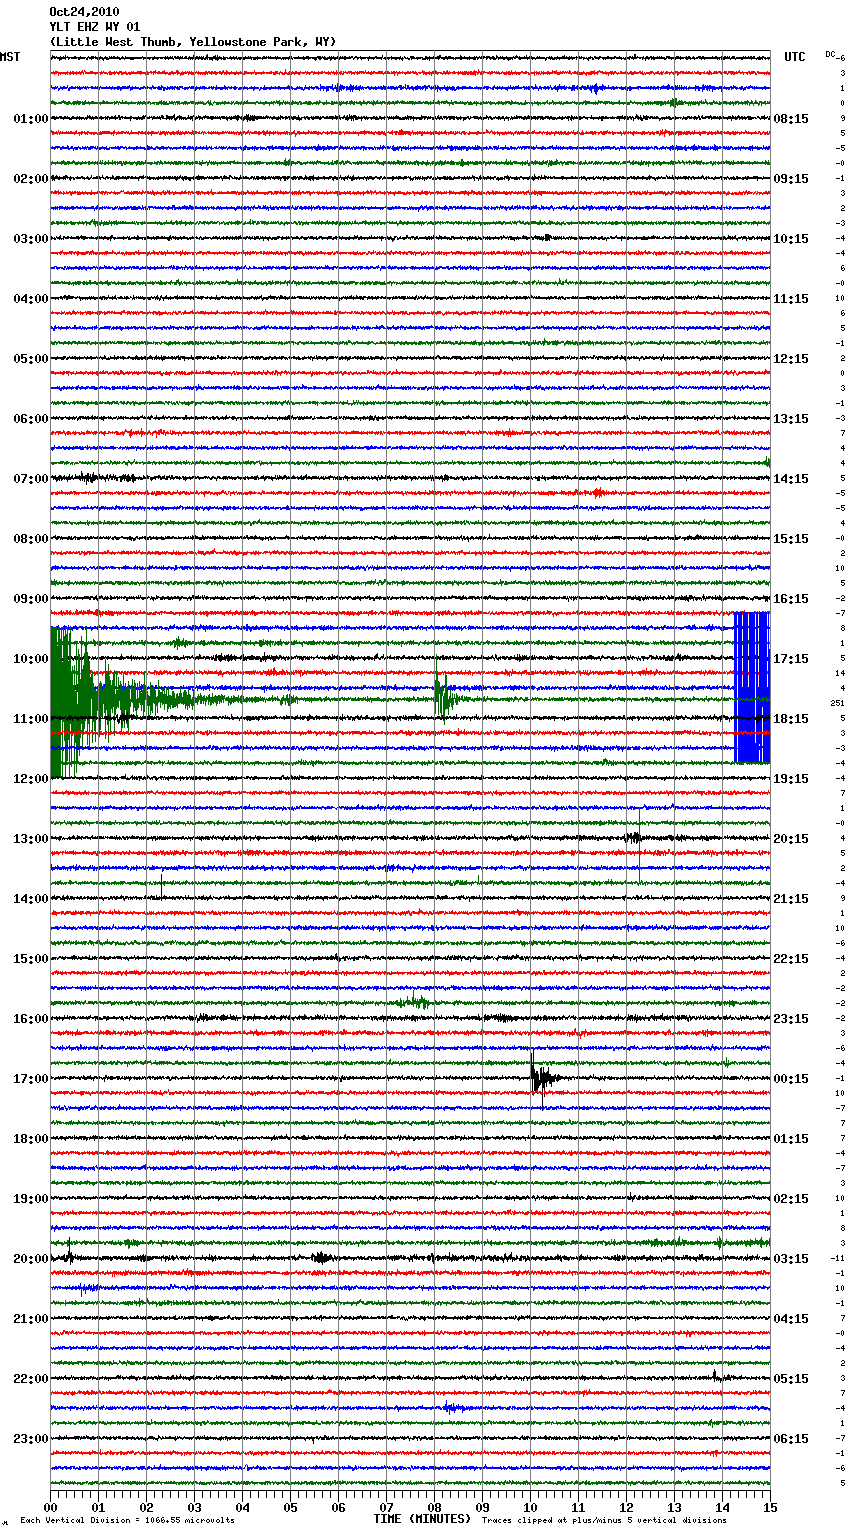Click the 08:15 UTC time label
Image resolution: width=850 pixels, height=1534 pixels.
[x=791, y=119]
